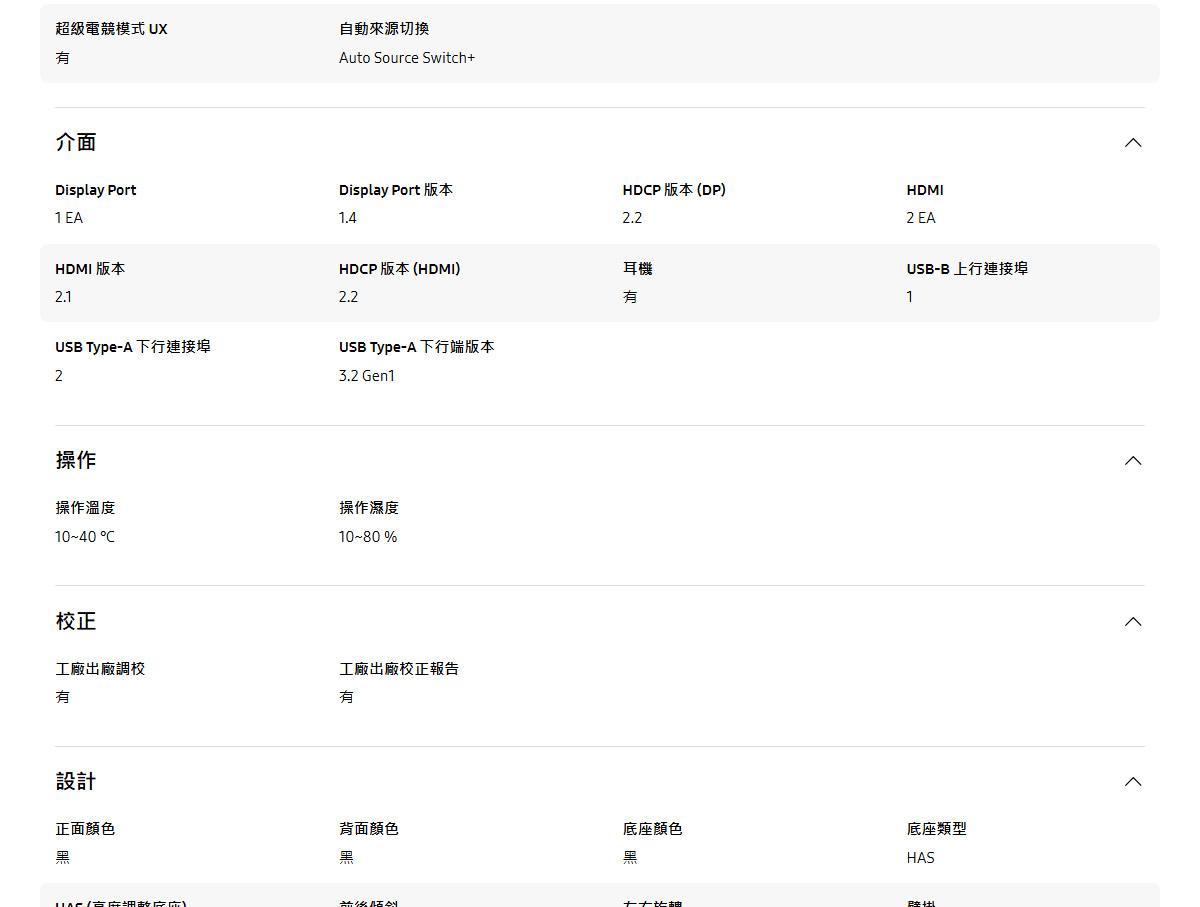The height and width of the screenshot is (907, 1200).
Task: Click the USB-B 上行連接埠 label
Action: tap(966, 269)
